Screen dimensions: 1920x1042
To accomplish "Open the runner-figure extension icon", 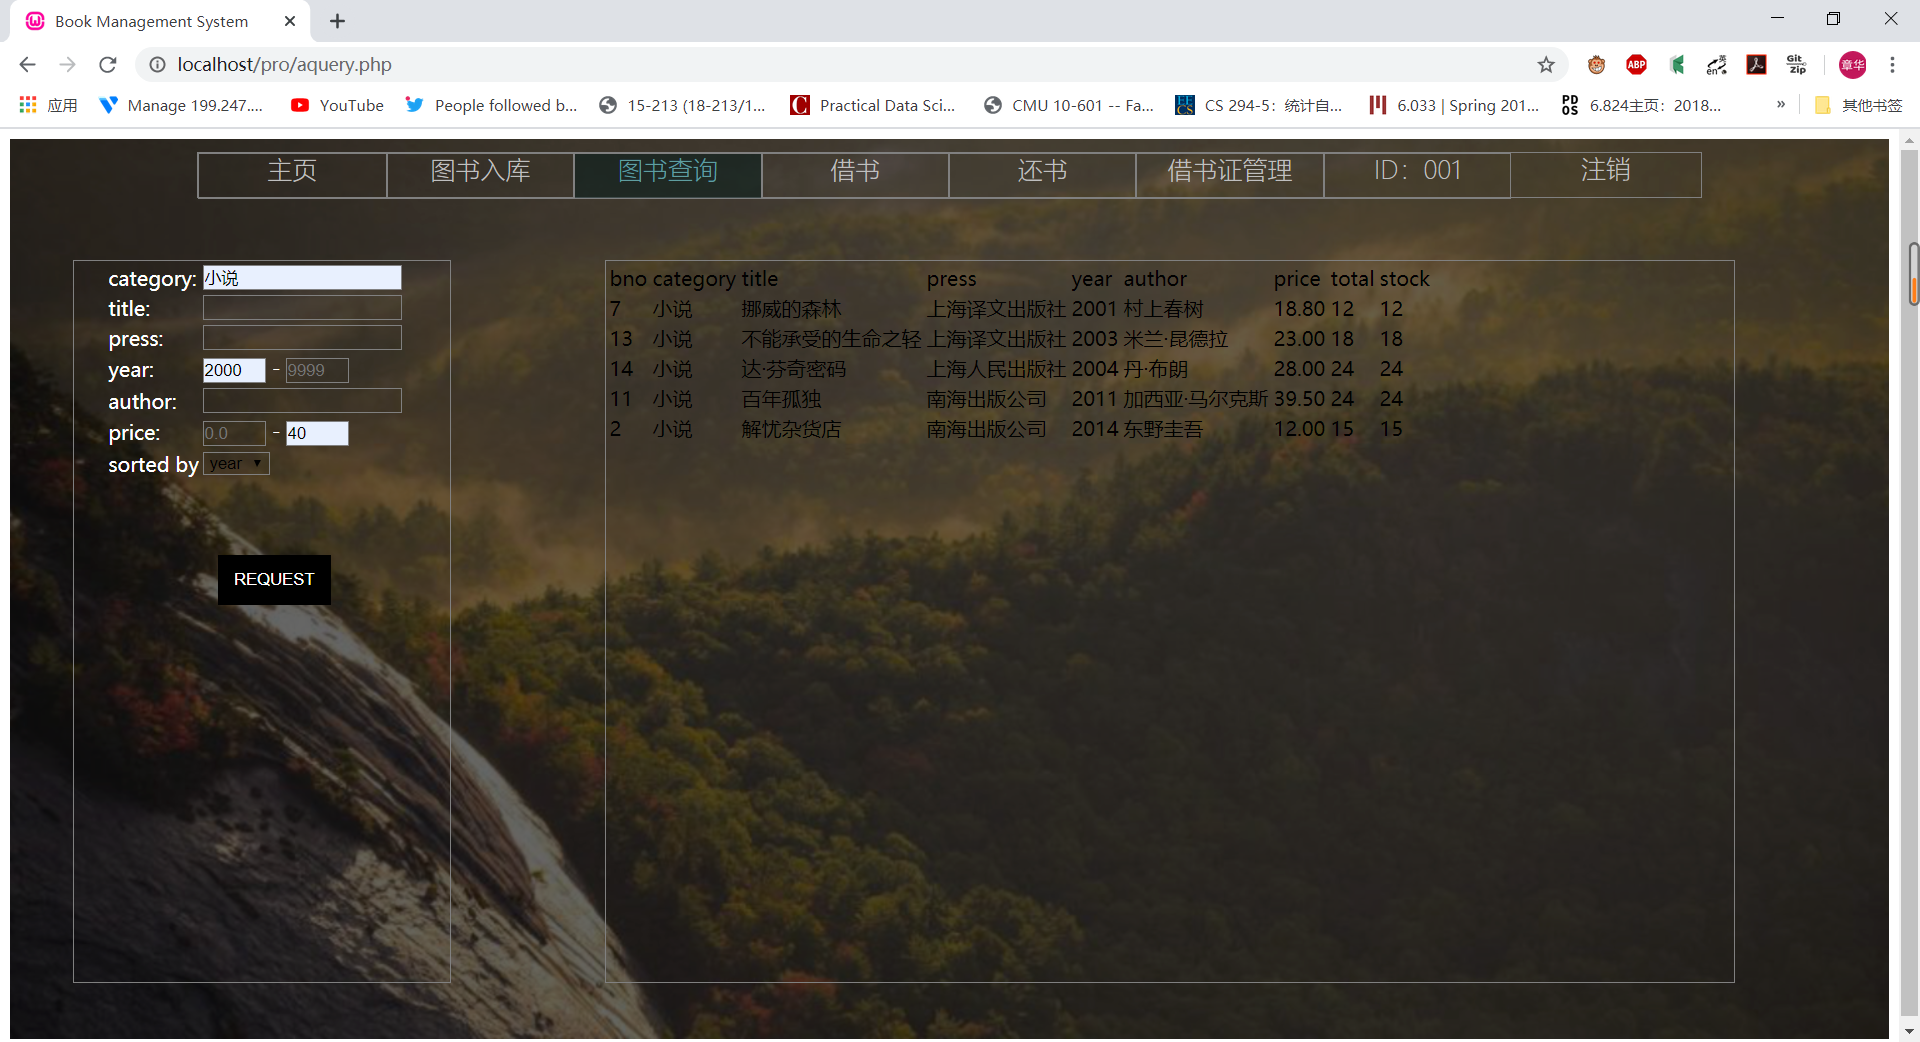I will click(x=1716, y=65).
